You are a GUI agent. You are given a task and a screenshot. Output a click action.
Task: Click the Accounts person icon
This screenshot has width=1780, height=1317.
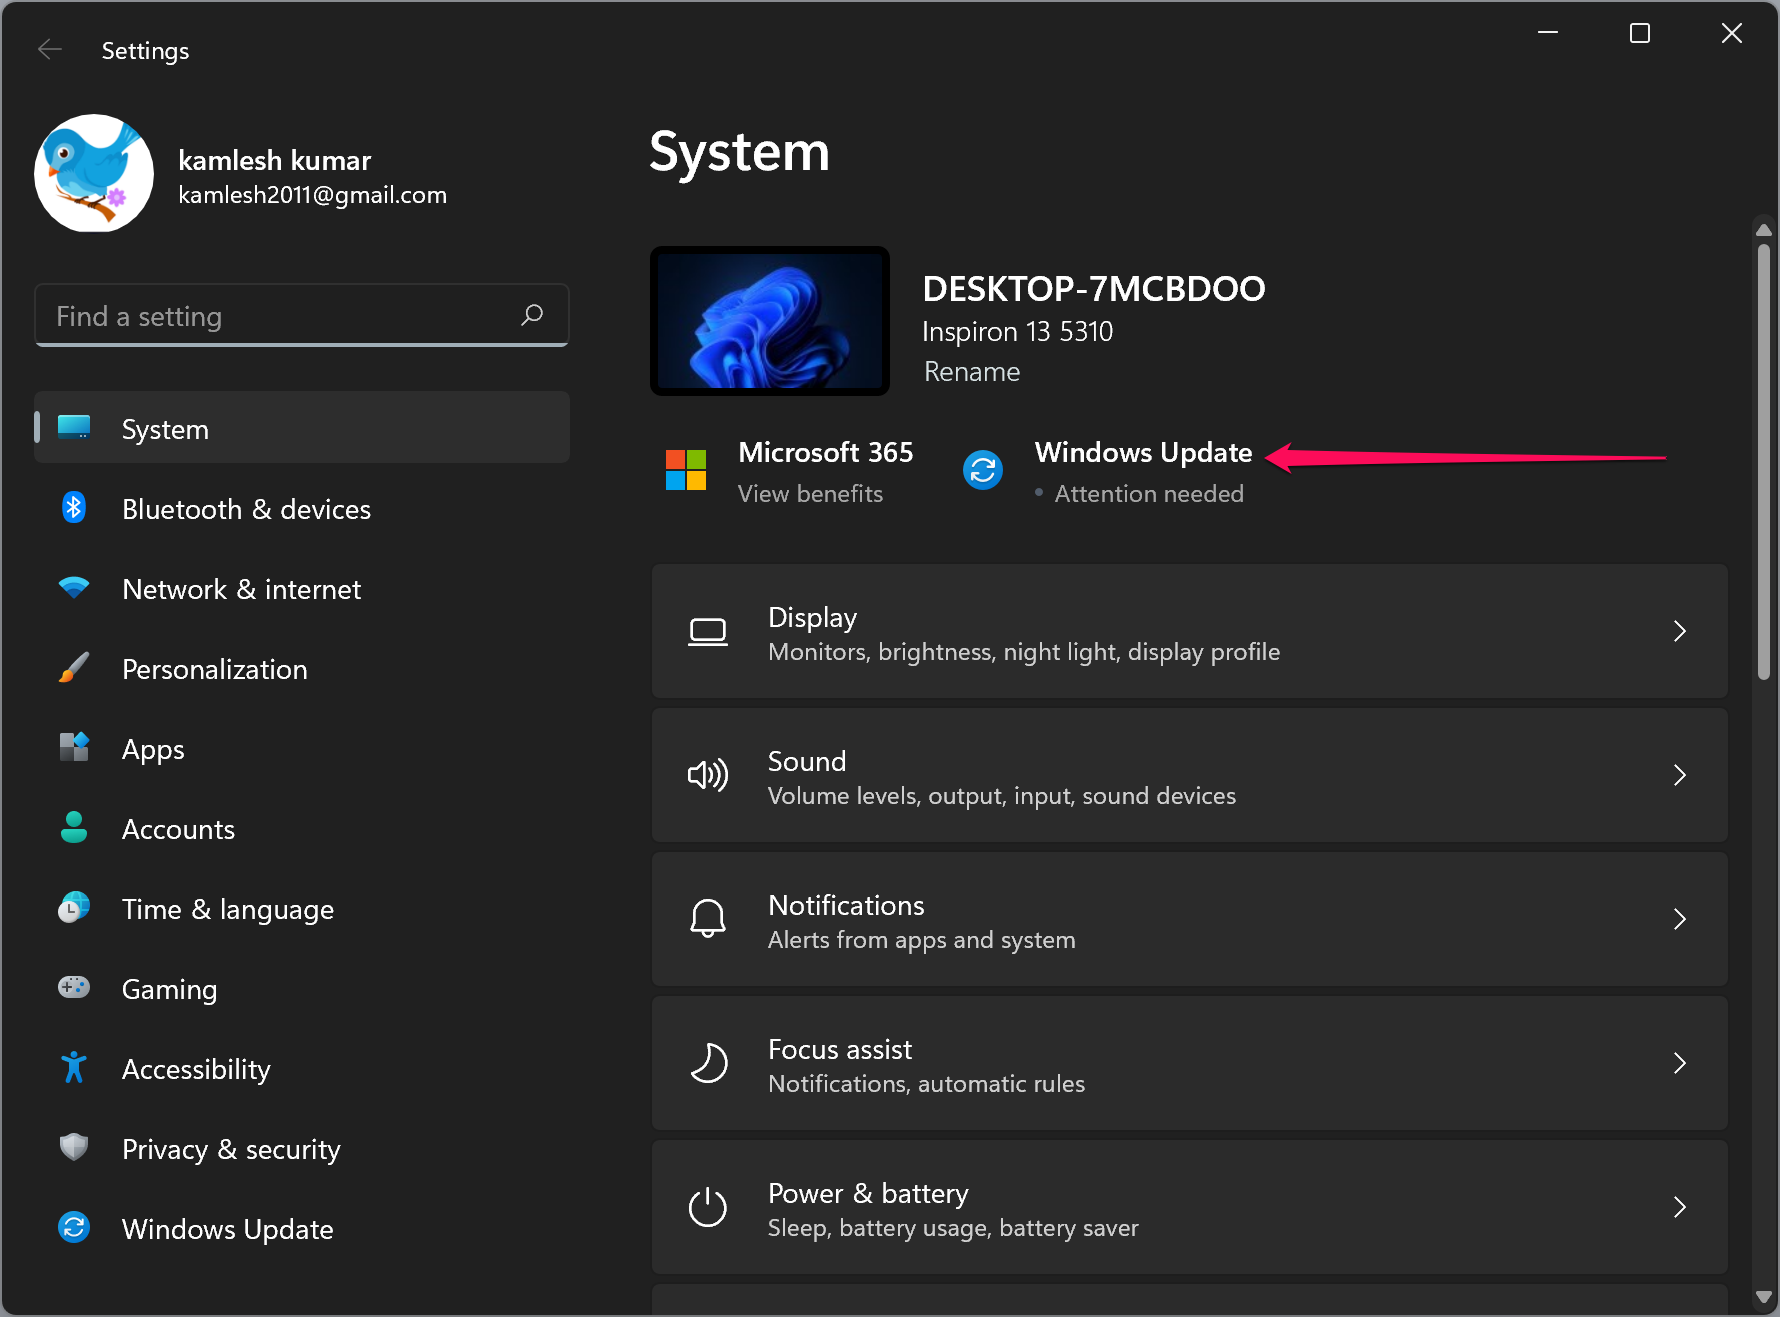(74, 827)
